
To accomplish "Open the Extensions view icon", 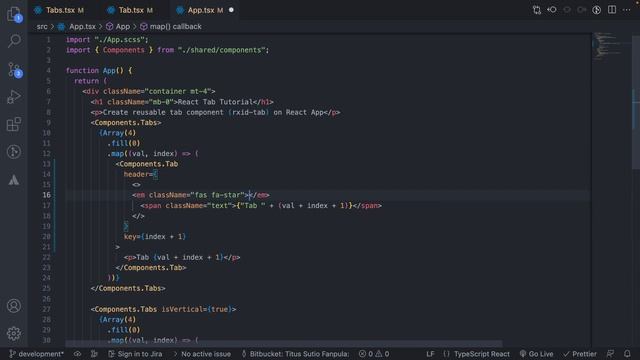I will click(14, 124).
